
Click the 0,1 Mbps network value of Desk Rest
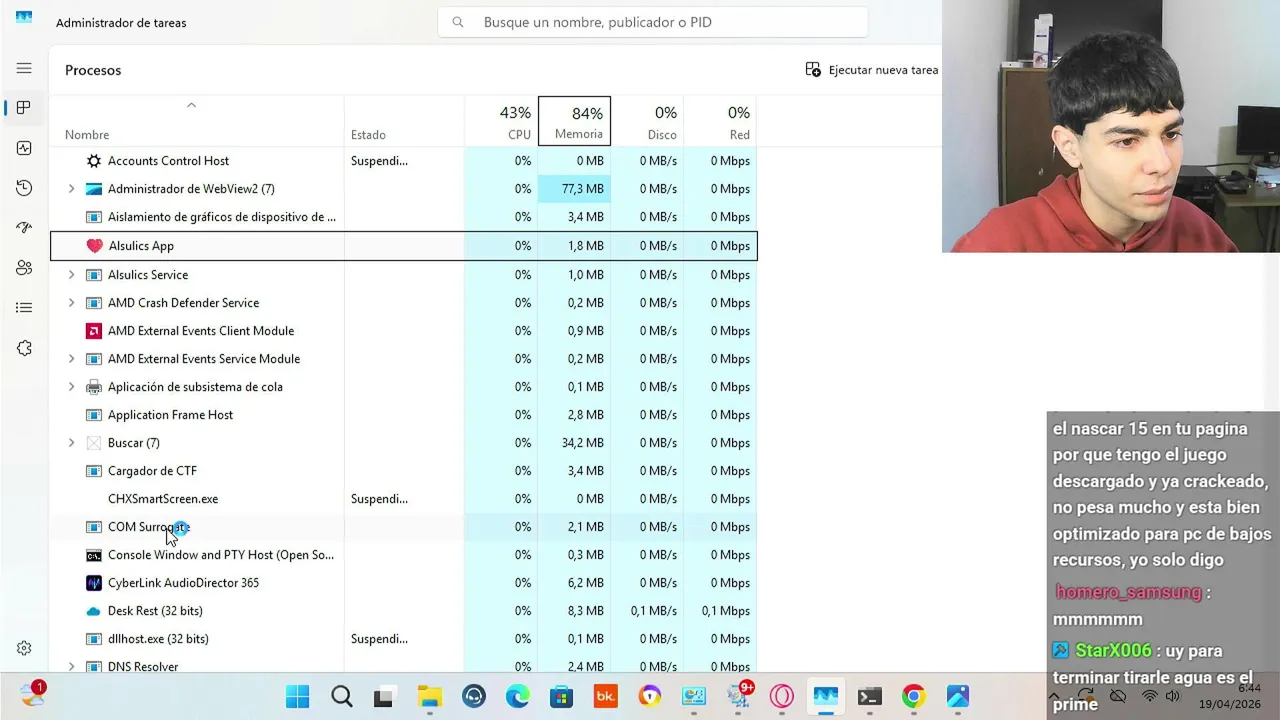pos(725,611)
